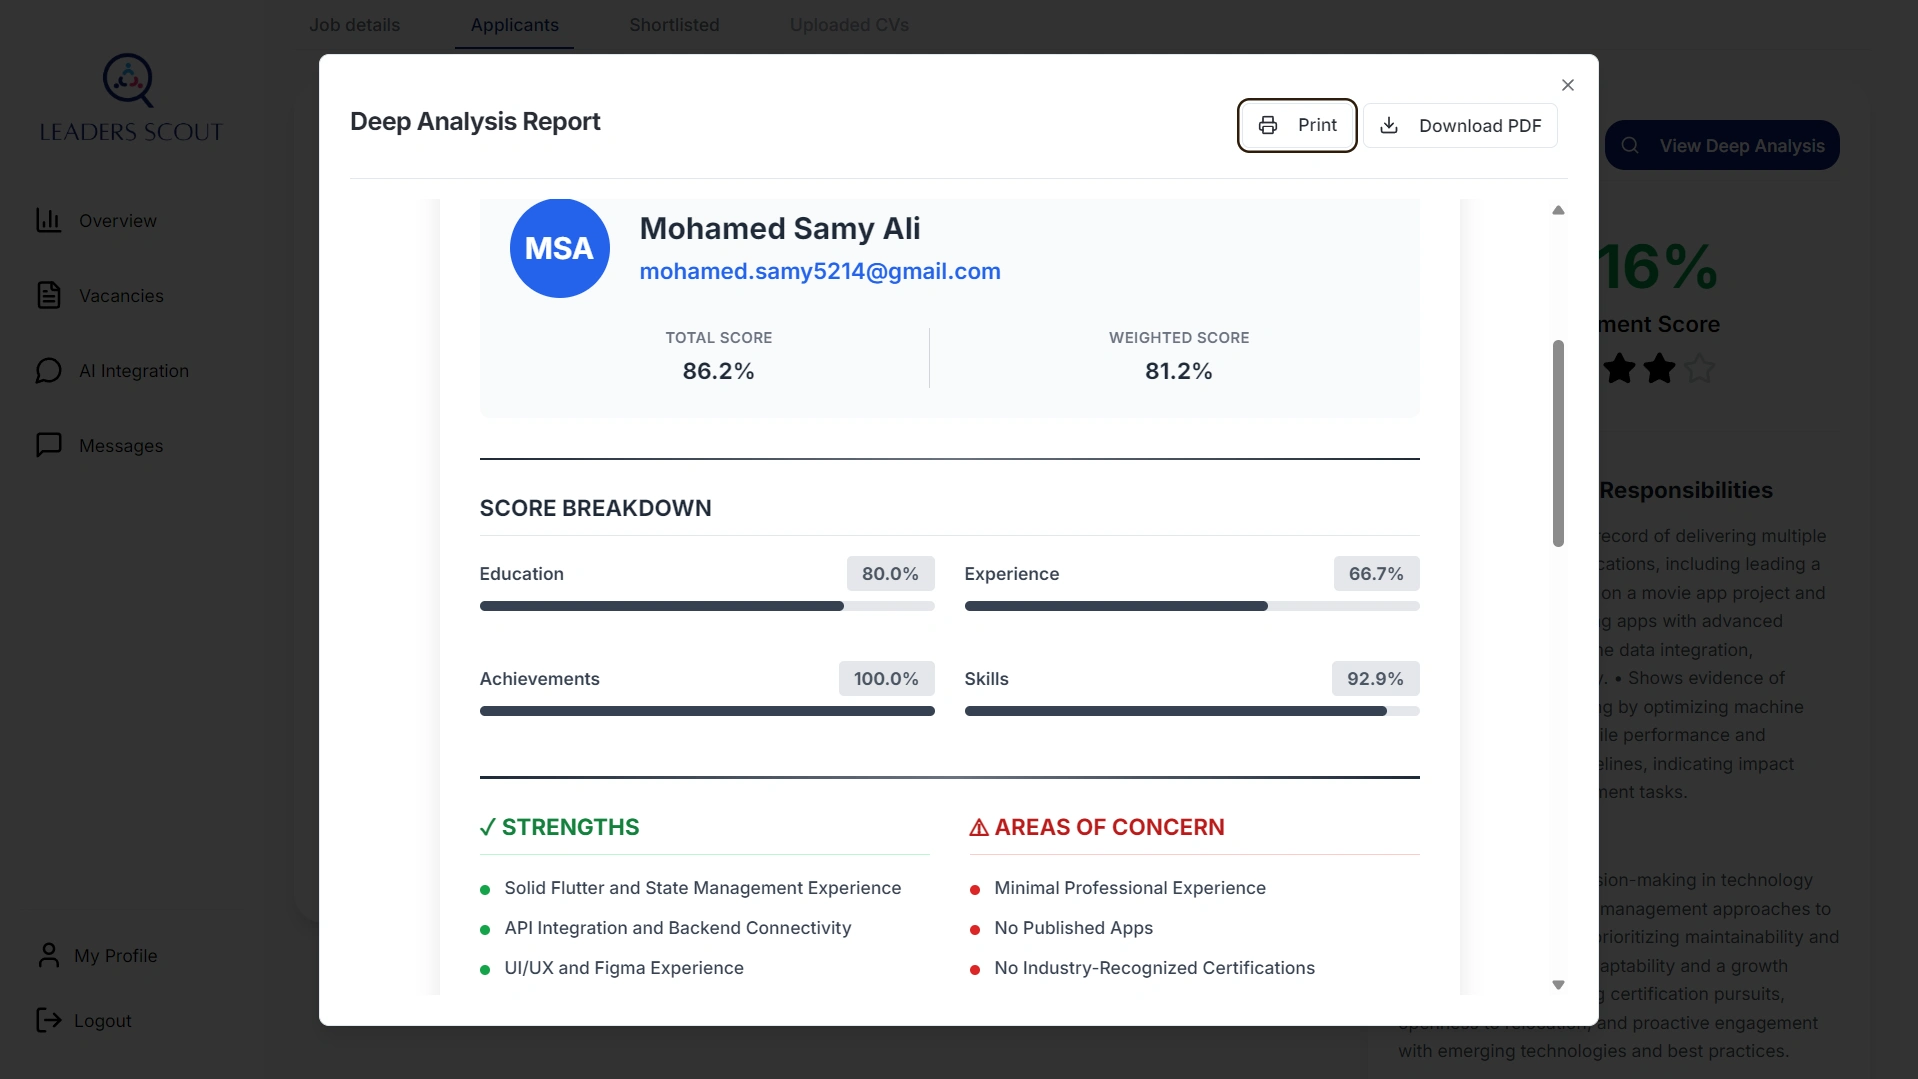
Task: Click the scroll-down arrow in the modal
Action: pos(1557,984)
